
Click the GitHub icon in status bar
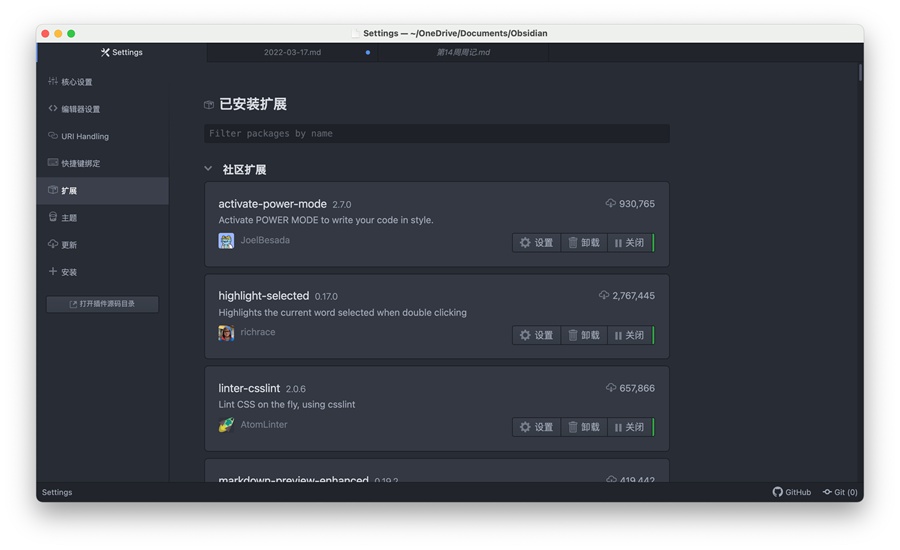pyautogui.click(x=778, y=492)
